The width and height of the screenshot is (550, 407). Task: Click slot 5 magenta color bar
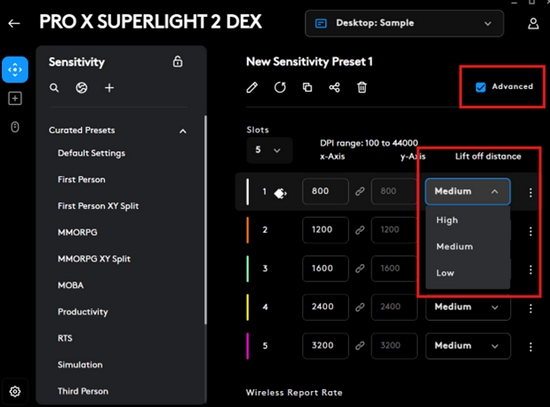pos(248,346)
